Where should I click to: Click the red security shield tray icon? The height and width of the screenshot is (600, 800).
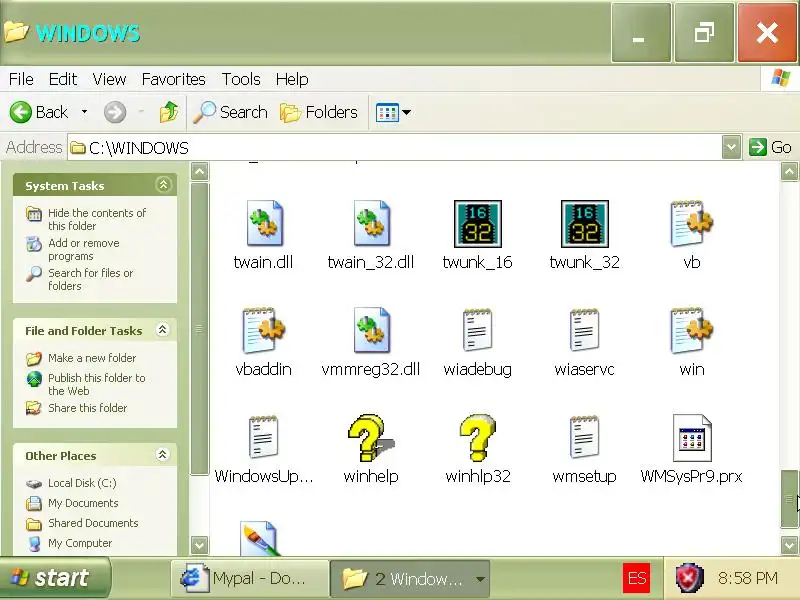point(690,579)
